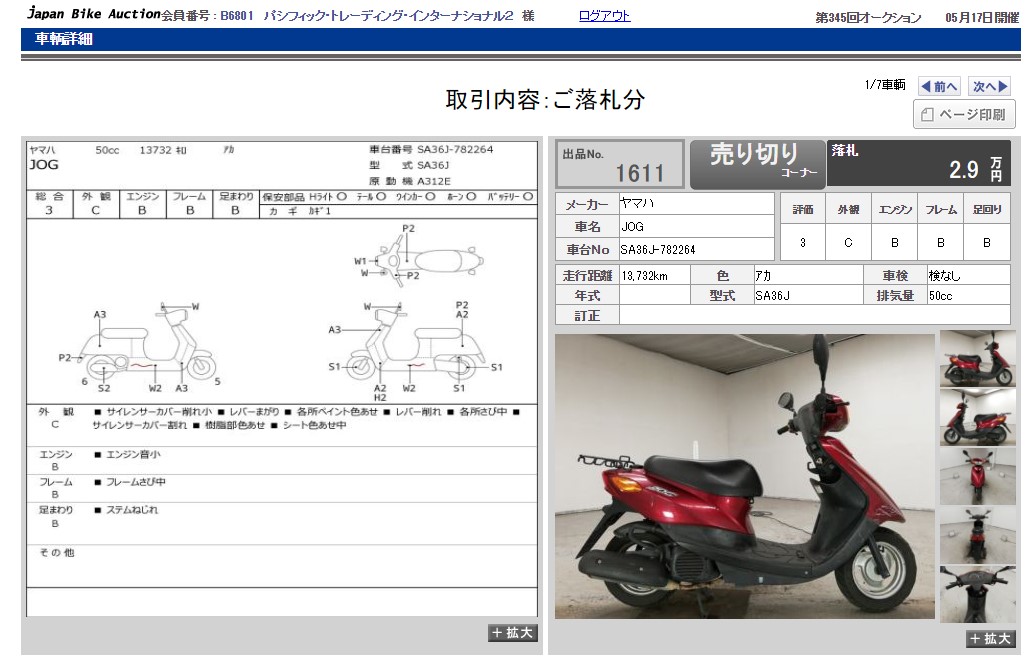Select the front-view scooter thumbnail
This screenshot has height=663, width=1033.
coord(978,476)
